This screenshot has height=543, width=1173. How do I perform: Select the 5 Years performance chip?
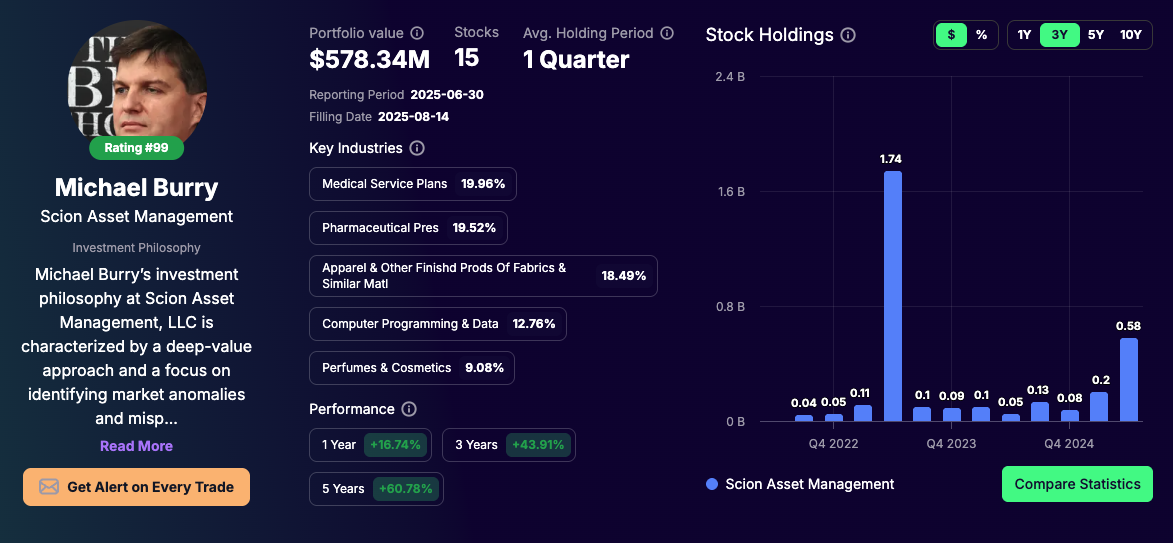[376, 489]
